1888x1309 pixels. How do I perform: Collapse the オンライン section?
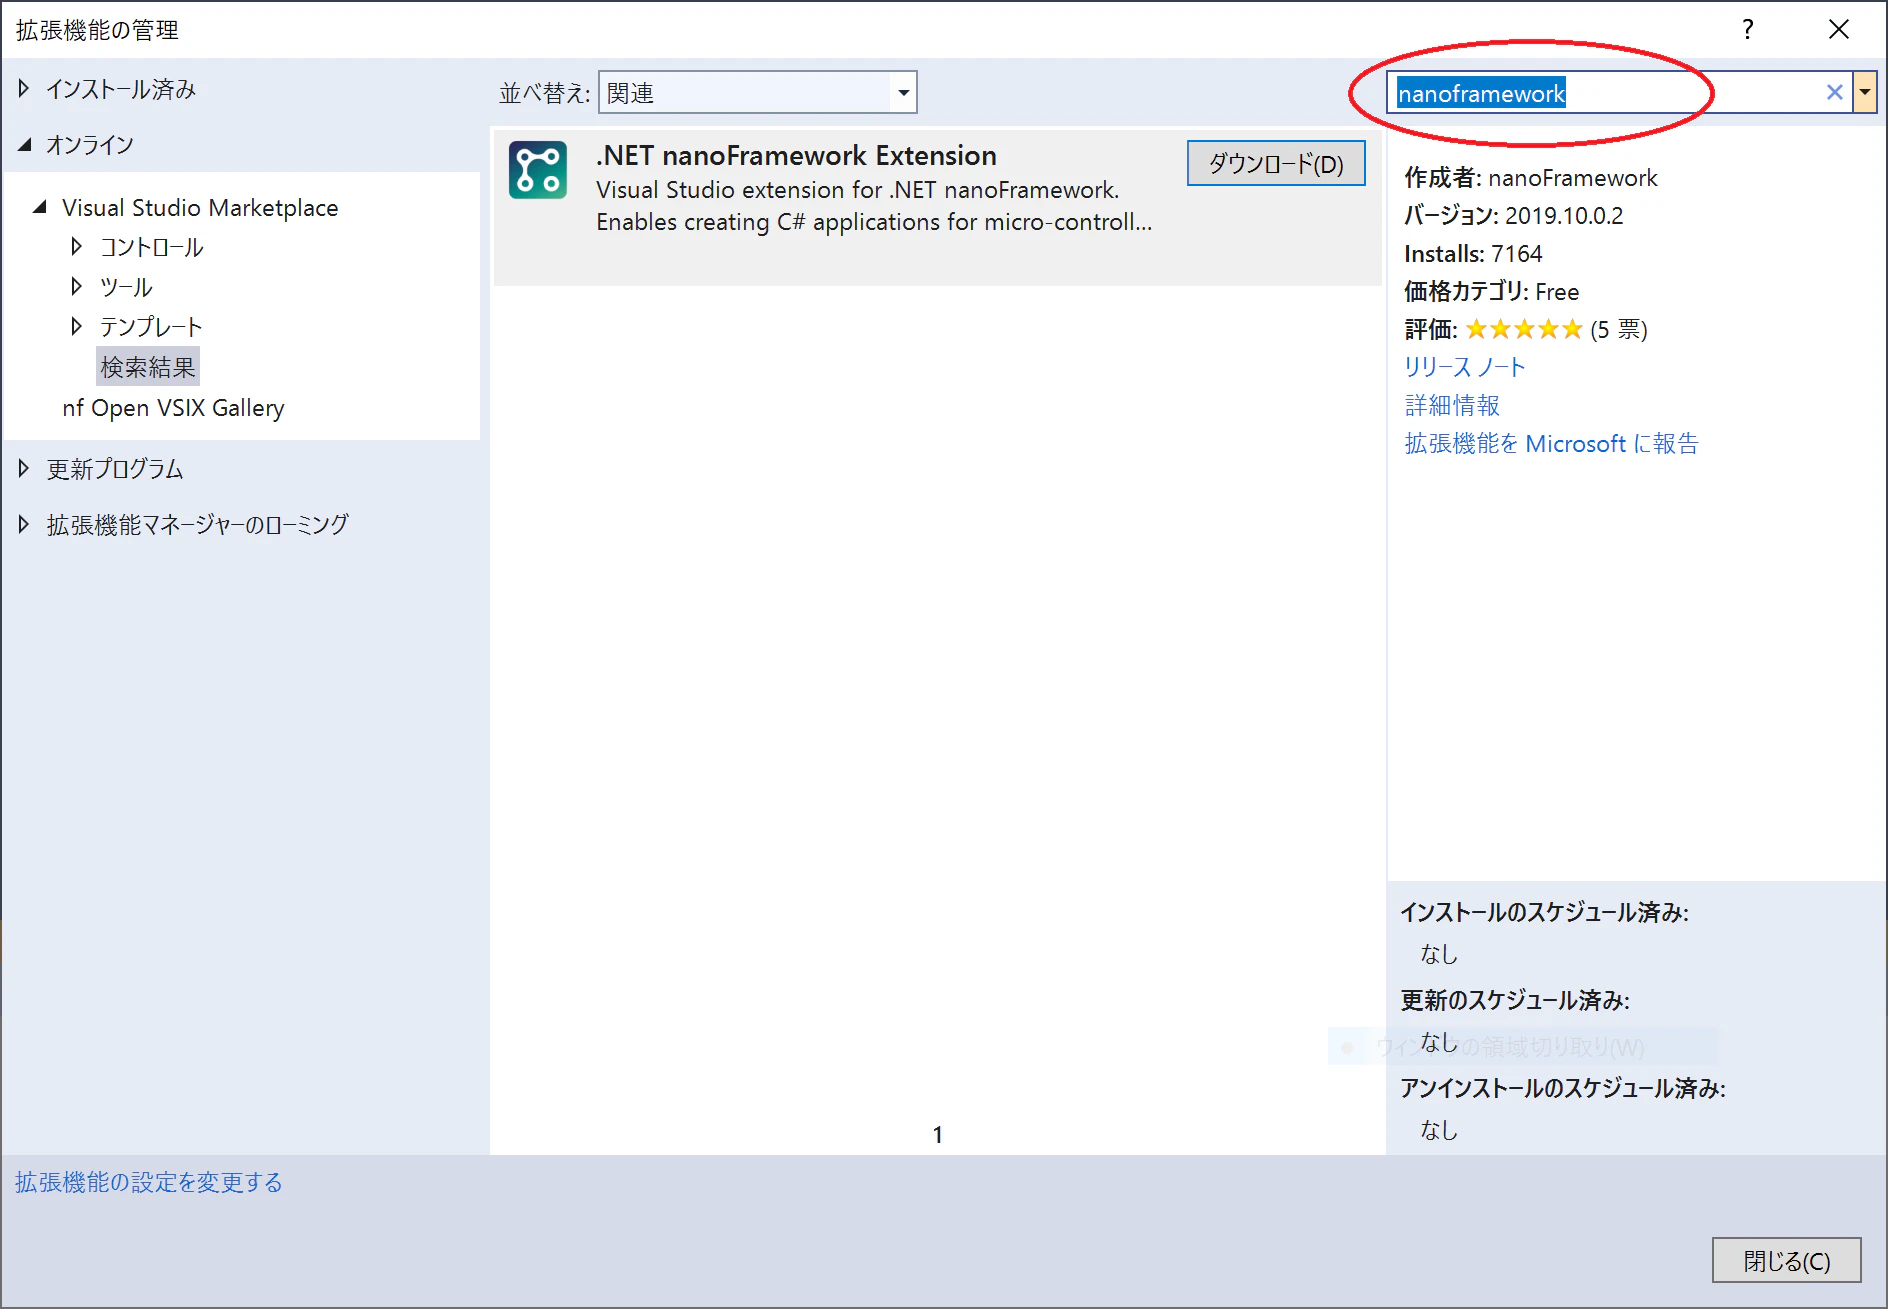(x=24, y=145)
